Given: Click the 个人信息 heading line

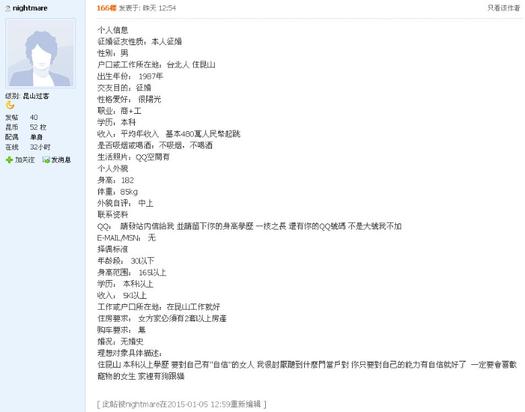Looking at the screenshot, I should 112,30.
